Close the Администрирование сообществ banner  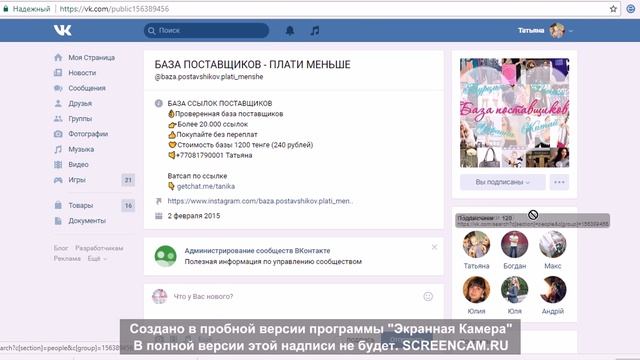click(x=434, y=247)
